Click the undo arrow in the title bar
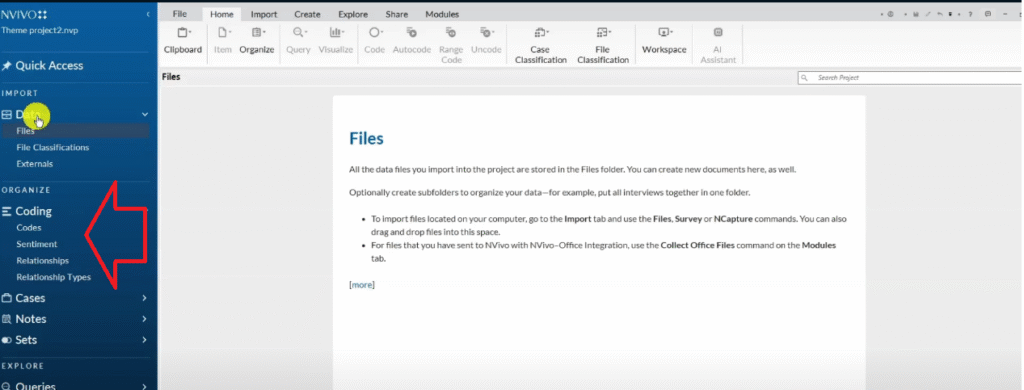Image resolution: width=1024 pixels, height=390 pixels. coord(940,14)
